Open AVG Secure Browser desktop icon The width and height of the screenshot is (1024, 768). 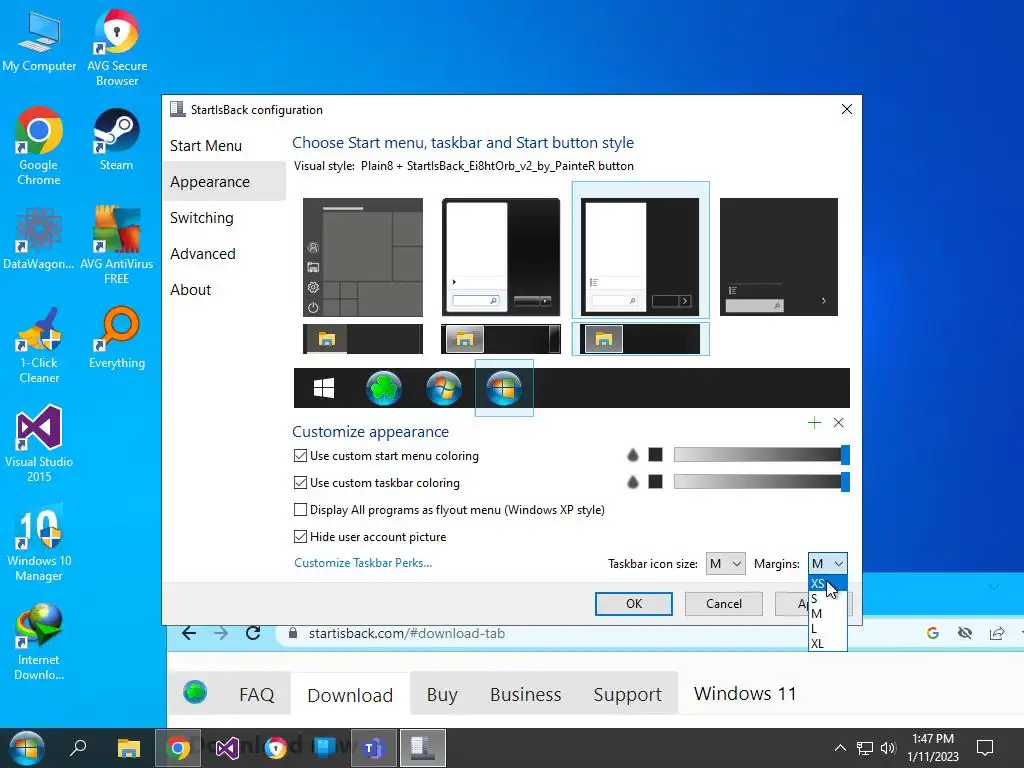117,48
